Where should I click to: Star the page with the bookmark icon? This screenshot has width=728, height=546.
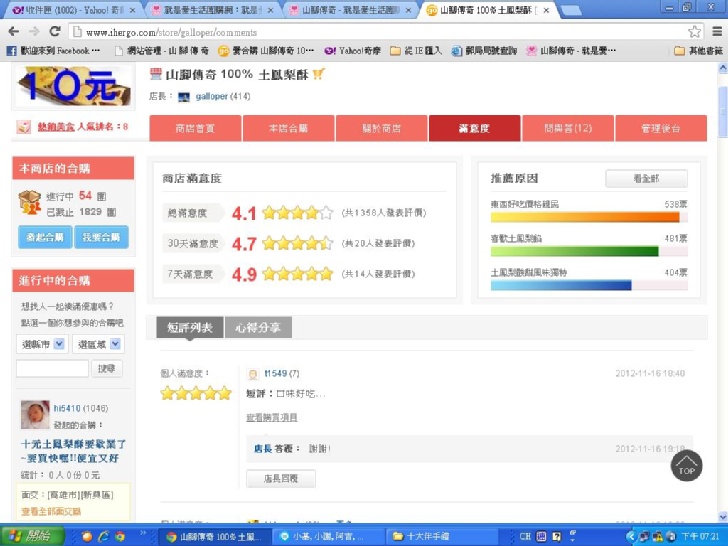pos(694,31)
